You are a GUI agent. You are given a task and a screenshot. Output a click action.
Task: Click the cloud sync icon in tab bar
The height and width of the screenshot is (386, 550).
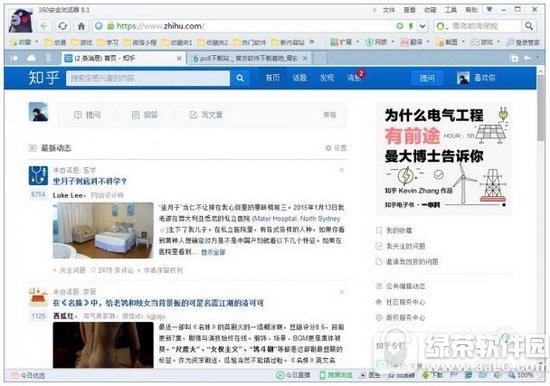[31, 58]
